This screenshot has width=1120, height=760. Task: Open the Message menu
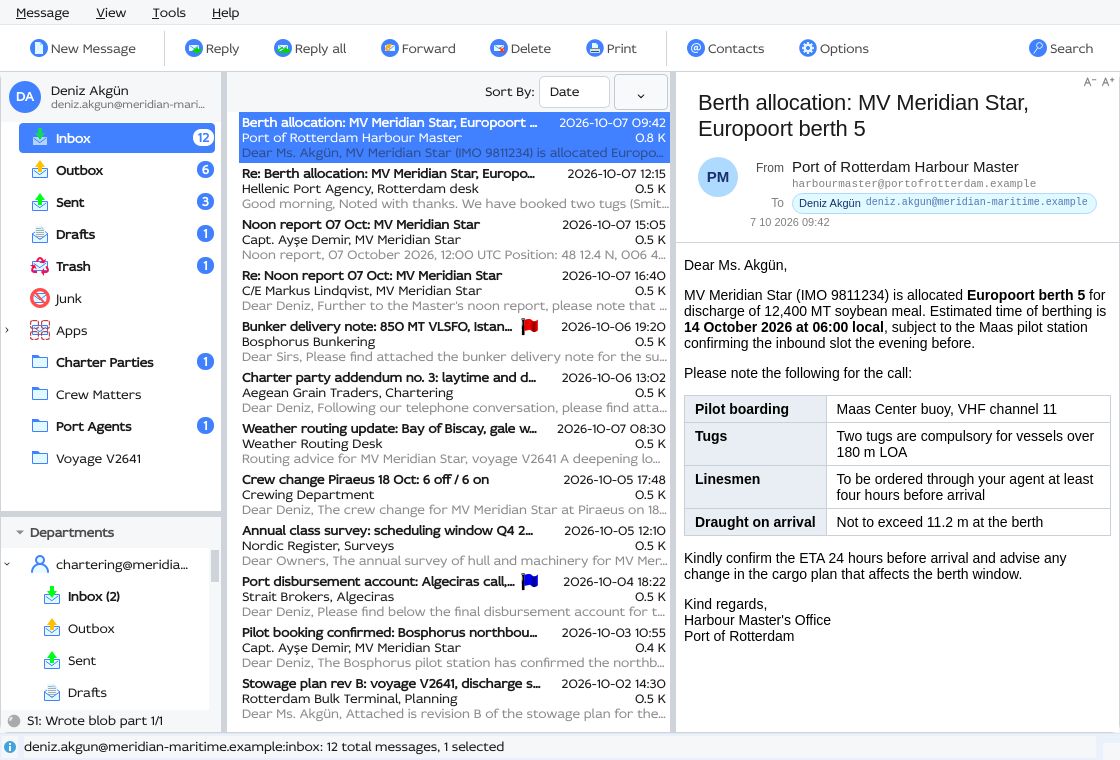point(43,13)
